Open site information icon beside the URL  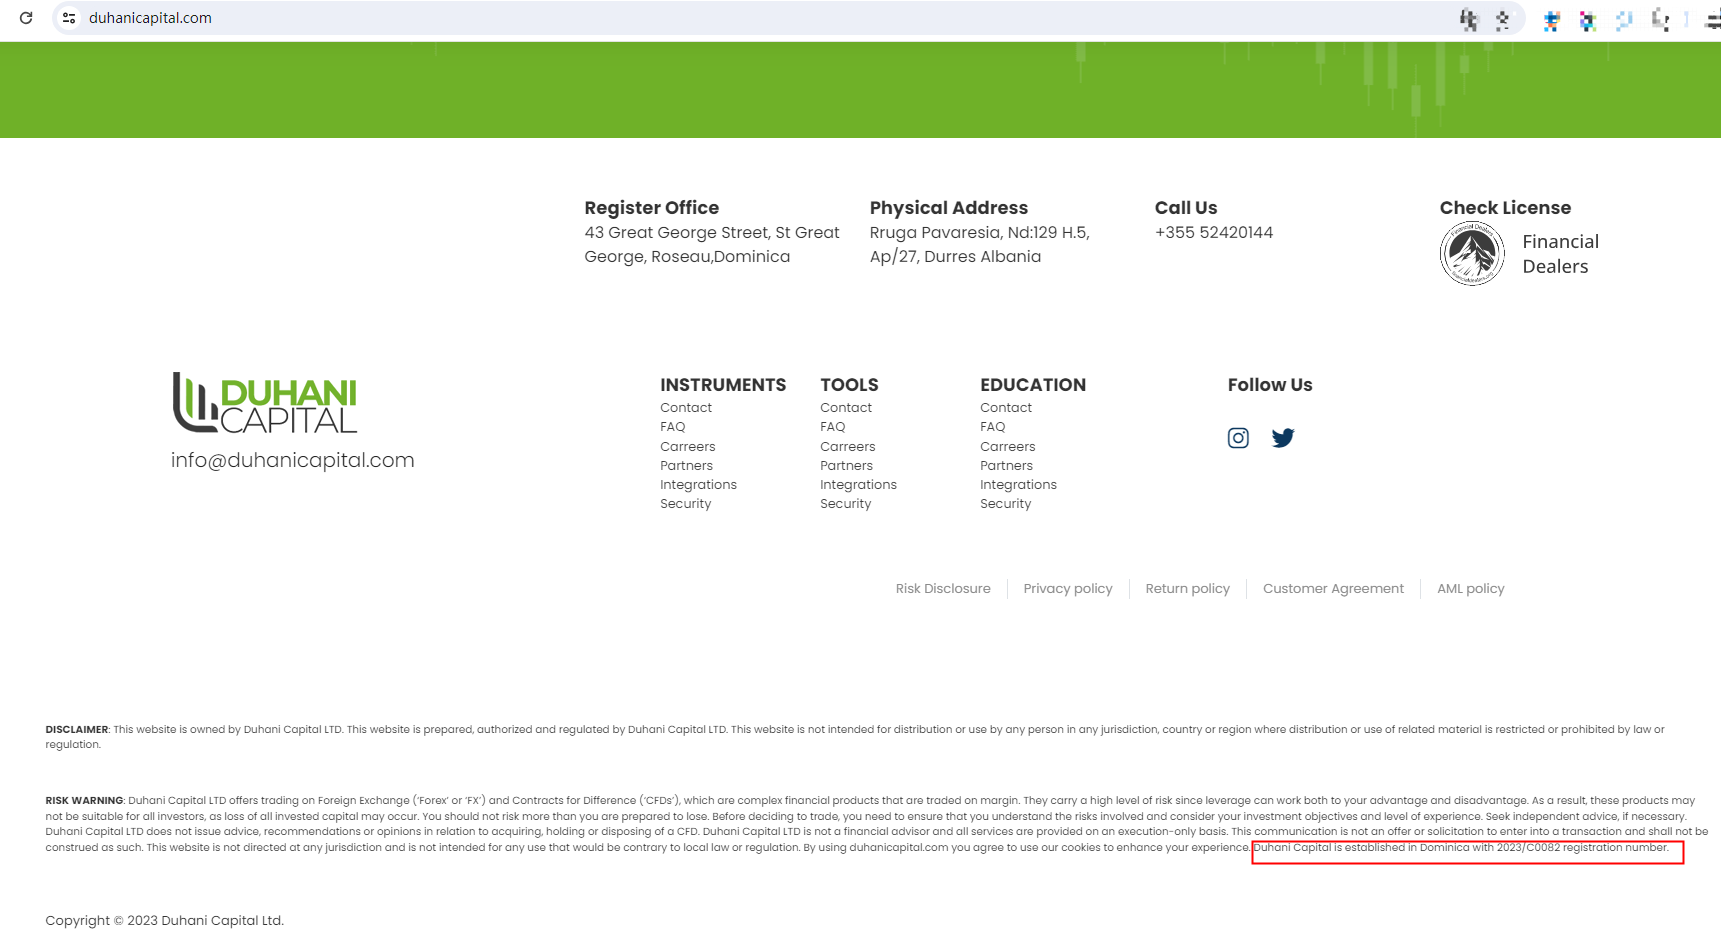click(x=69, y=18)
